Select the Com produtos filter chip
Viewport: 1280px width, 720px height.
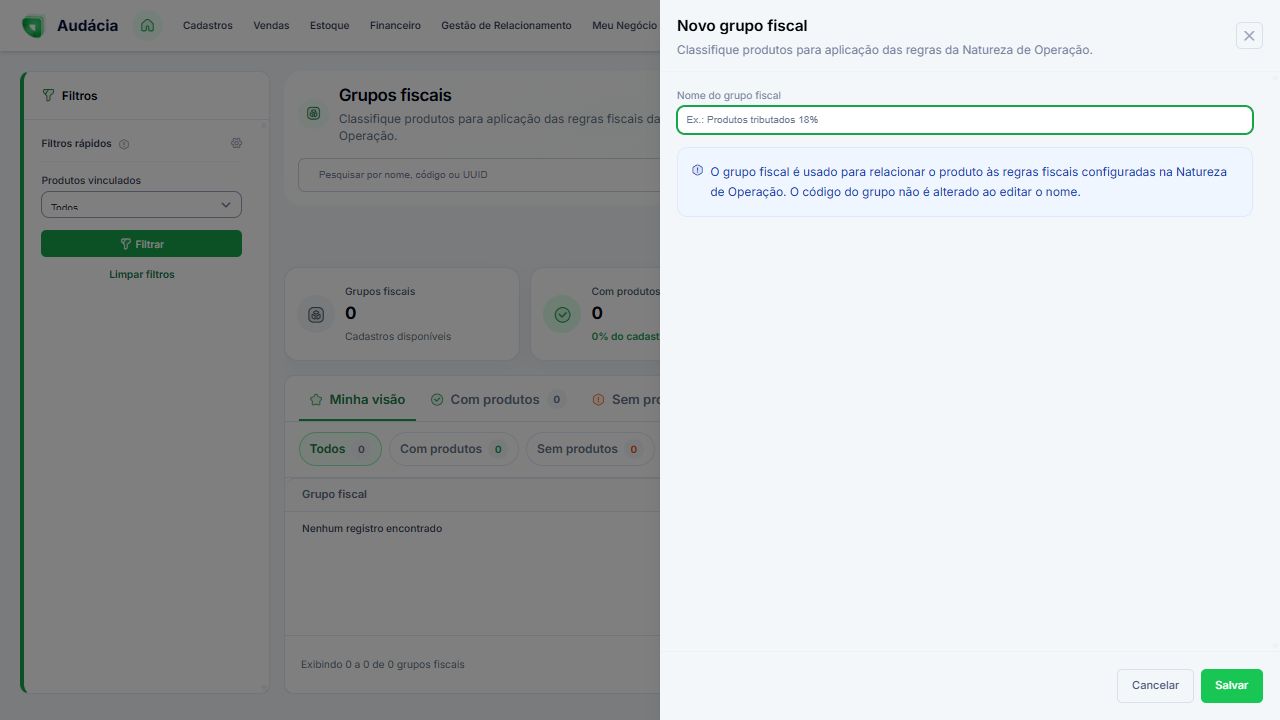click(453, 449)
